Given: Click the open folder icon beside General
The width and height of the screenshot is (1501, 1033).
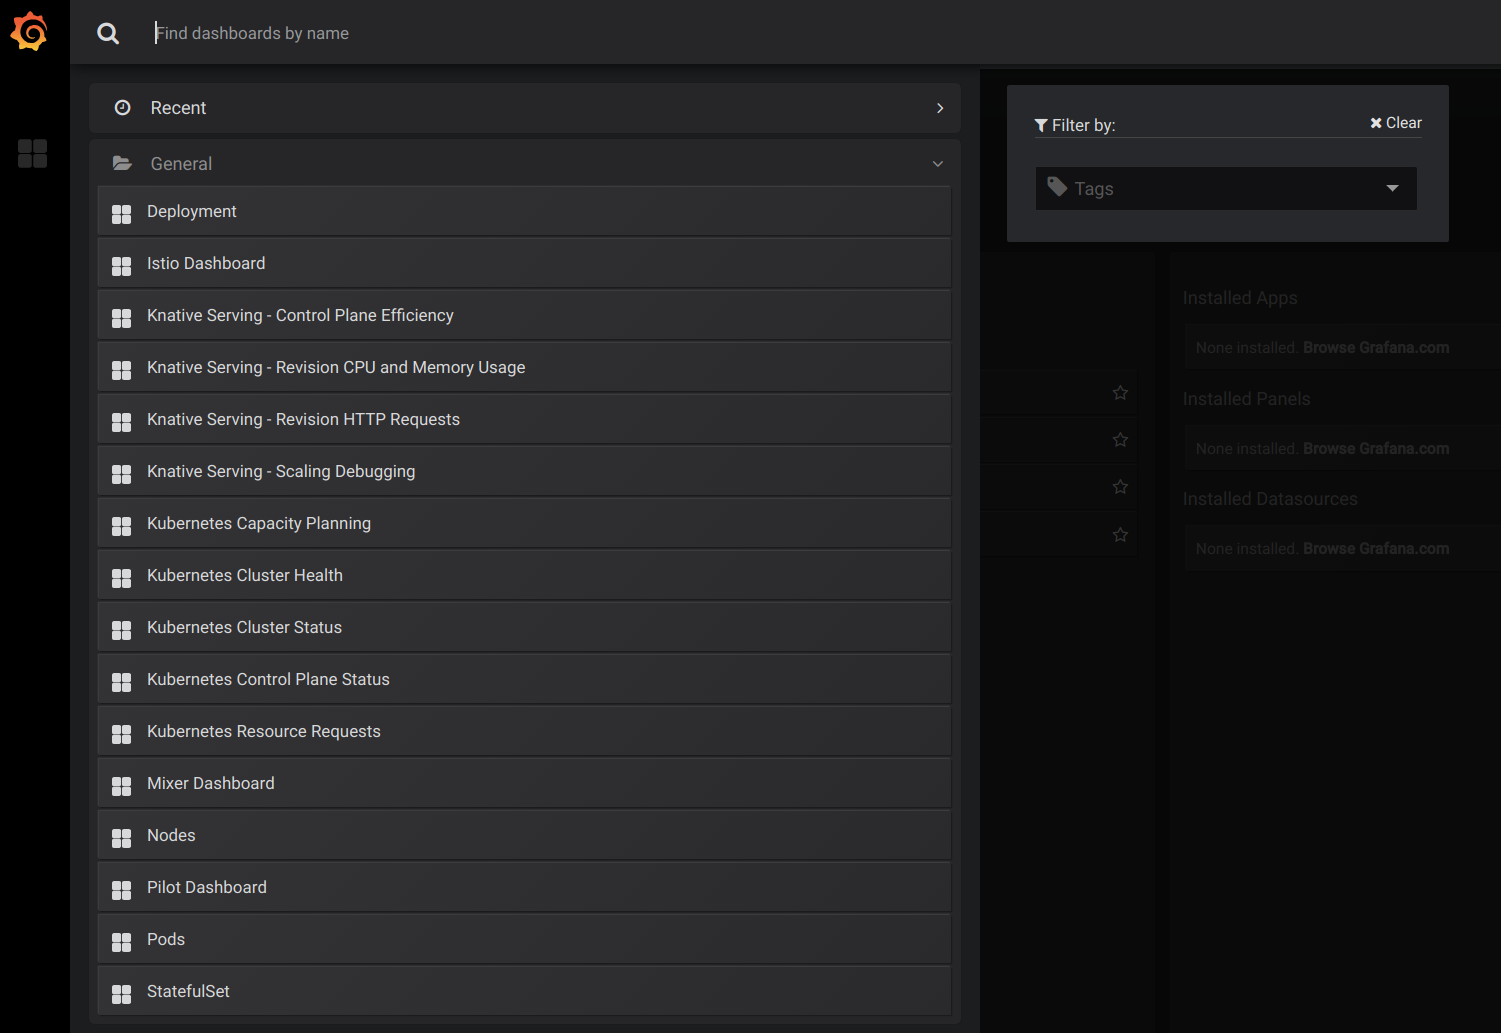Looking at the screenshot, I should pos(122,163).
